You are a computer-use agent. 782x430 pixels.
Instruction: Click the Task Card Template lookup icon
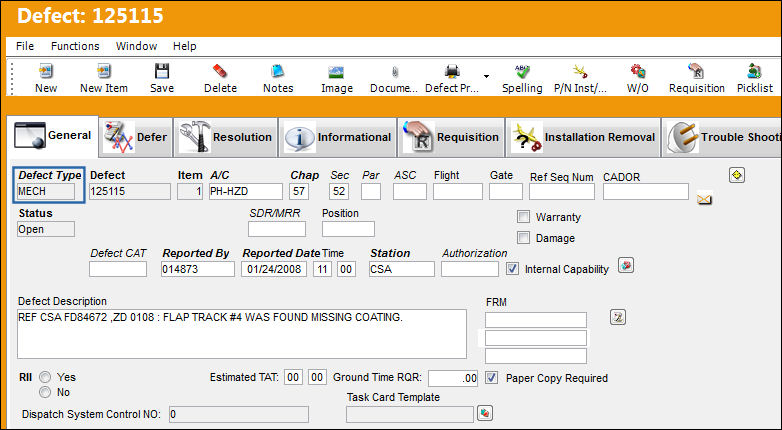485,413
